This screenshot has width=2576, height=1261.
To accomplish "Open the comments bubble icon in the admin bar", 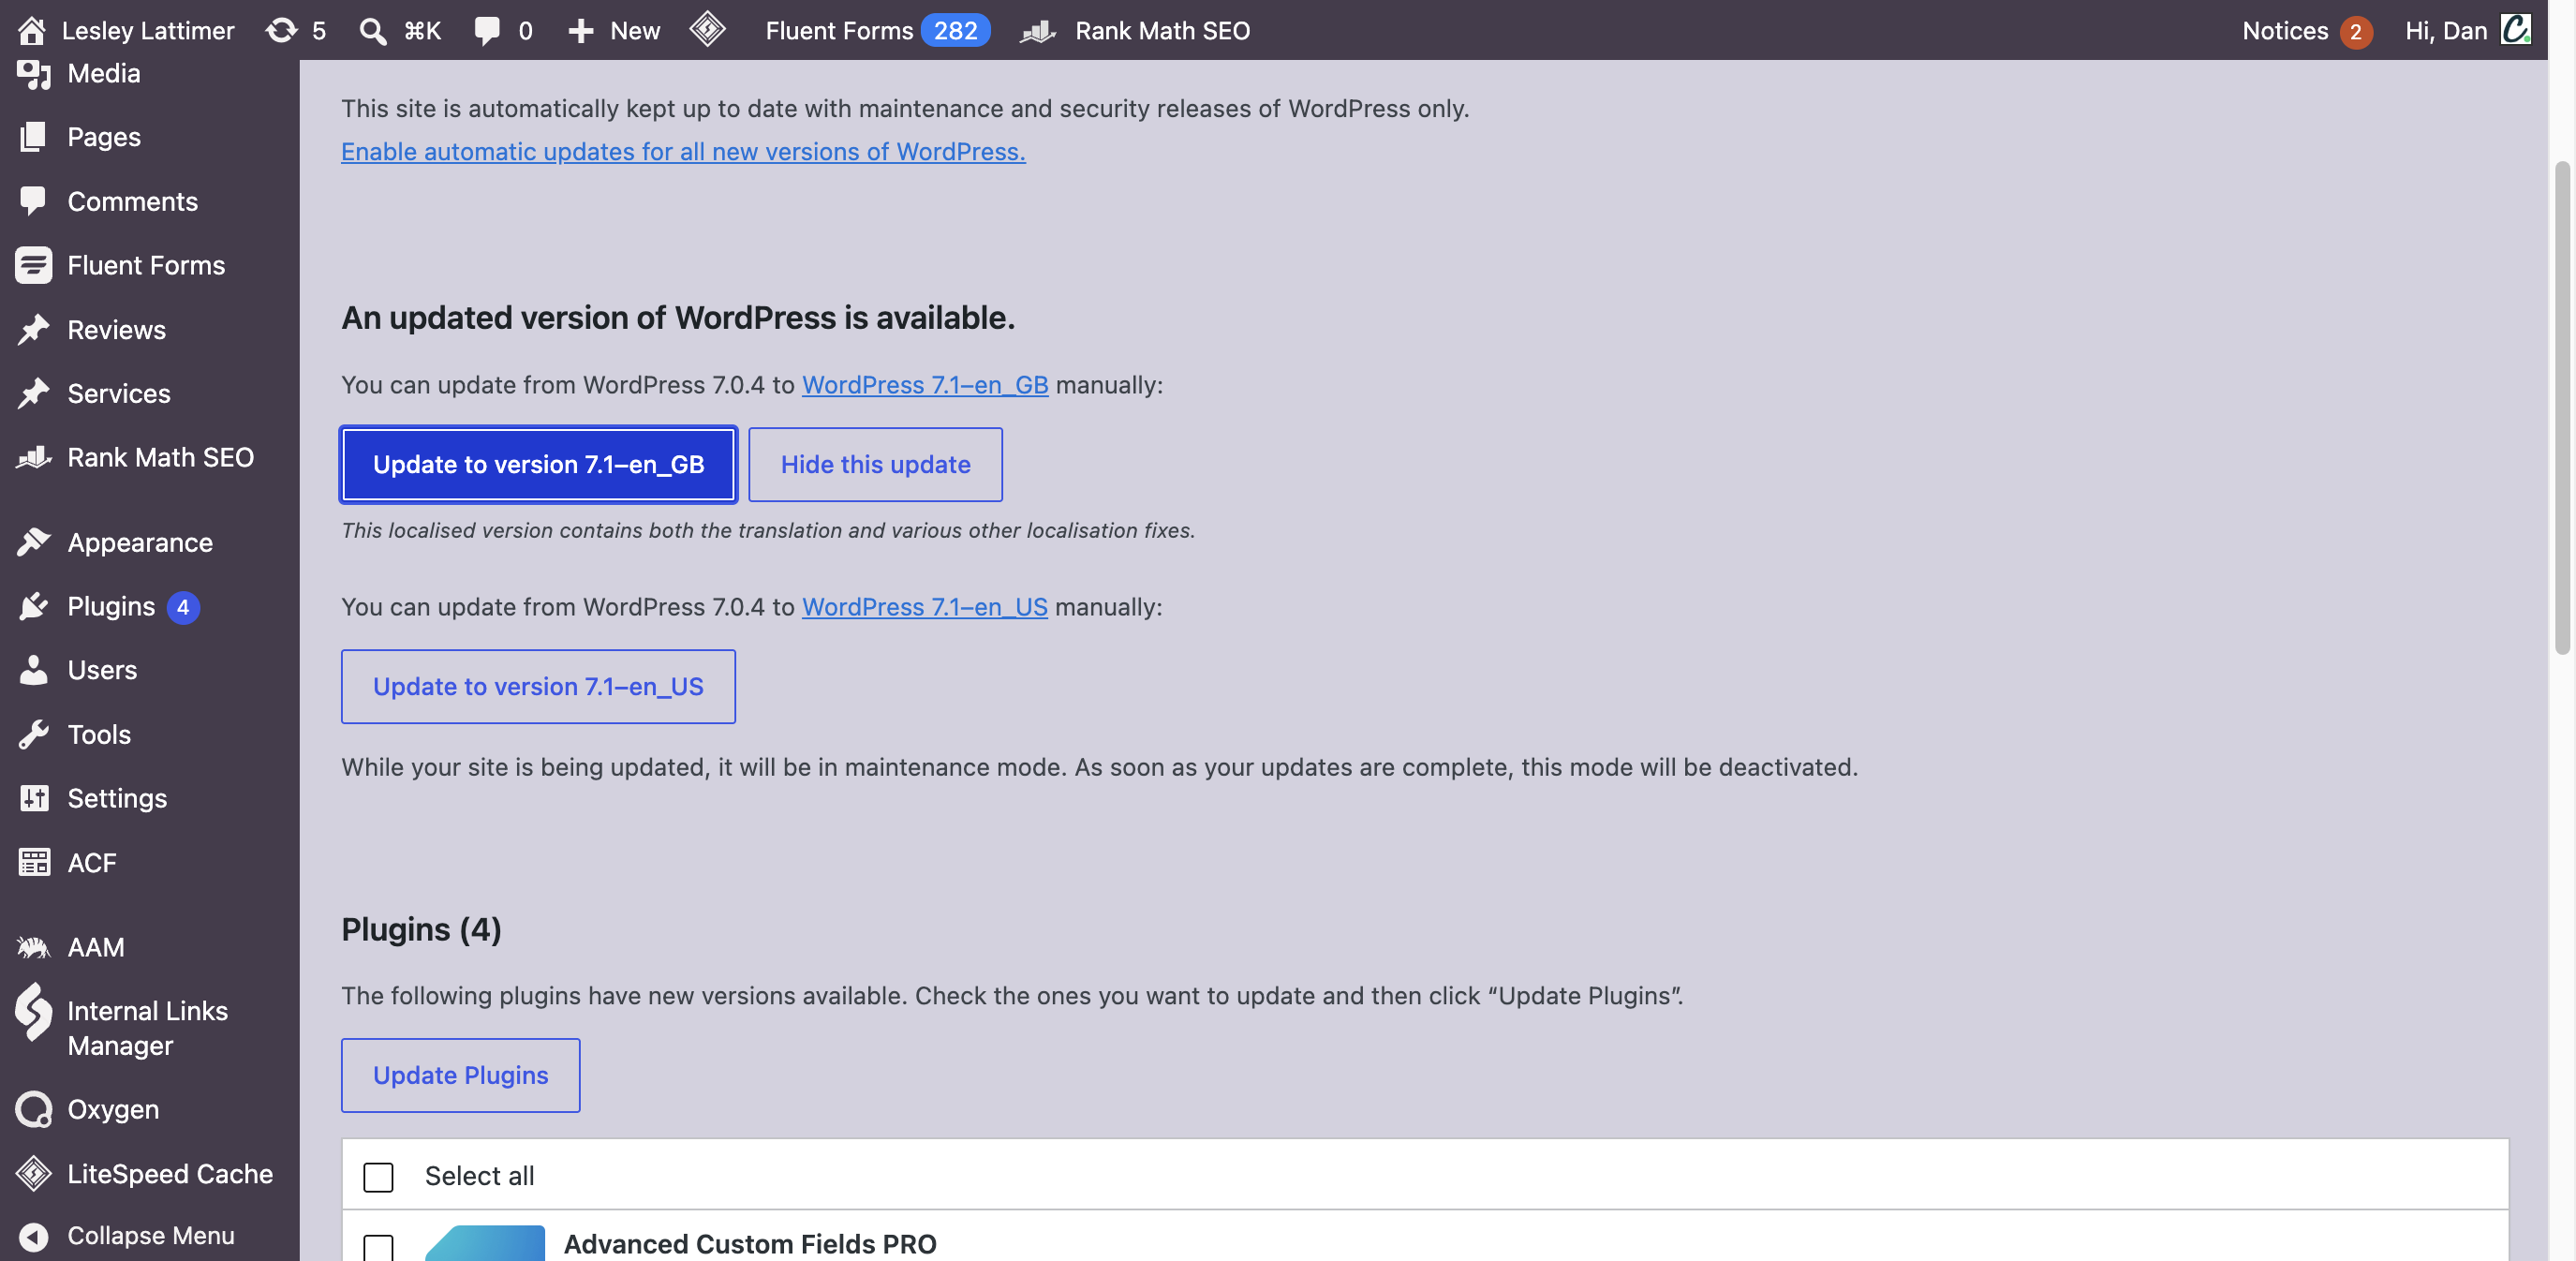I will 487,30.
